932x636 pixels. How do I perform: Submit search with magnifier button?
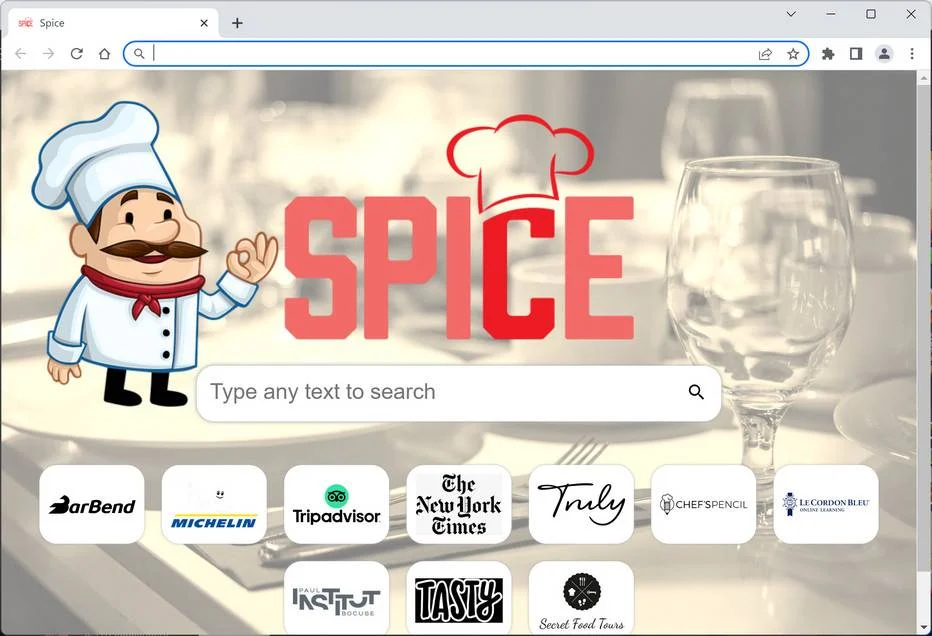pos(696,392)
